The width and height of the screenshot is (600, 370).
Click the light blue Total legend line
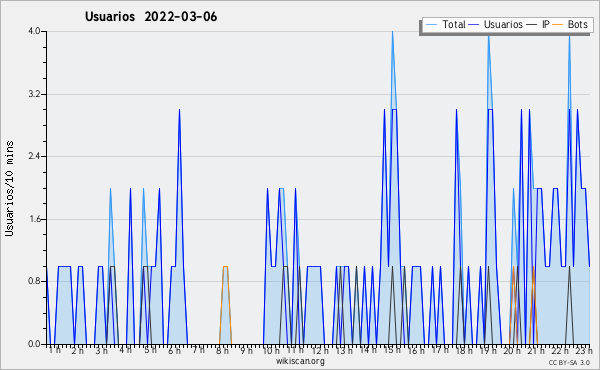pos(431,25)
